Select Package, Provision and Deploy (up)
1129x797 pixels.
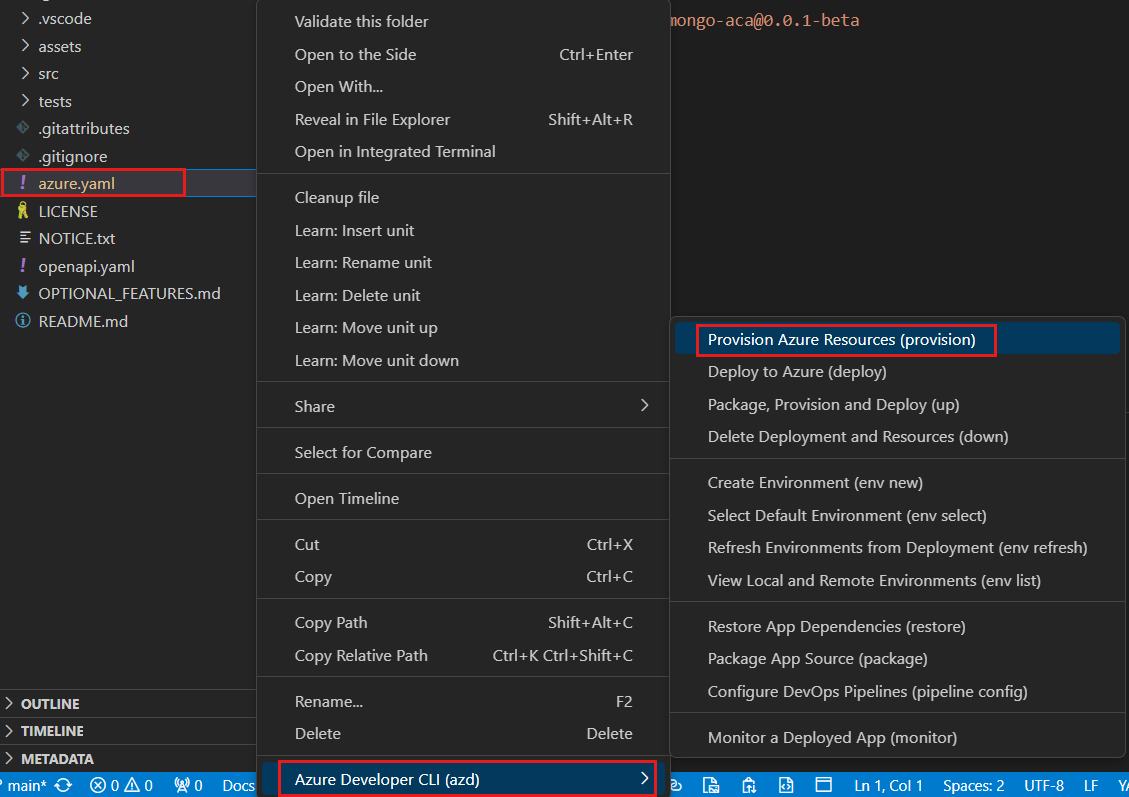[897, 405]
